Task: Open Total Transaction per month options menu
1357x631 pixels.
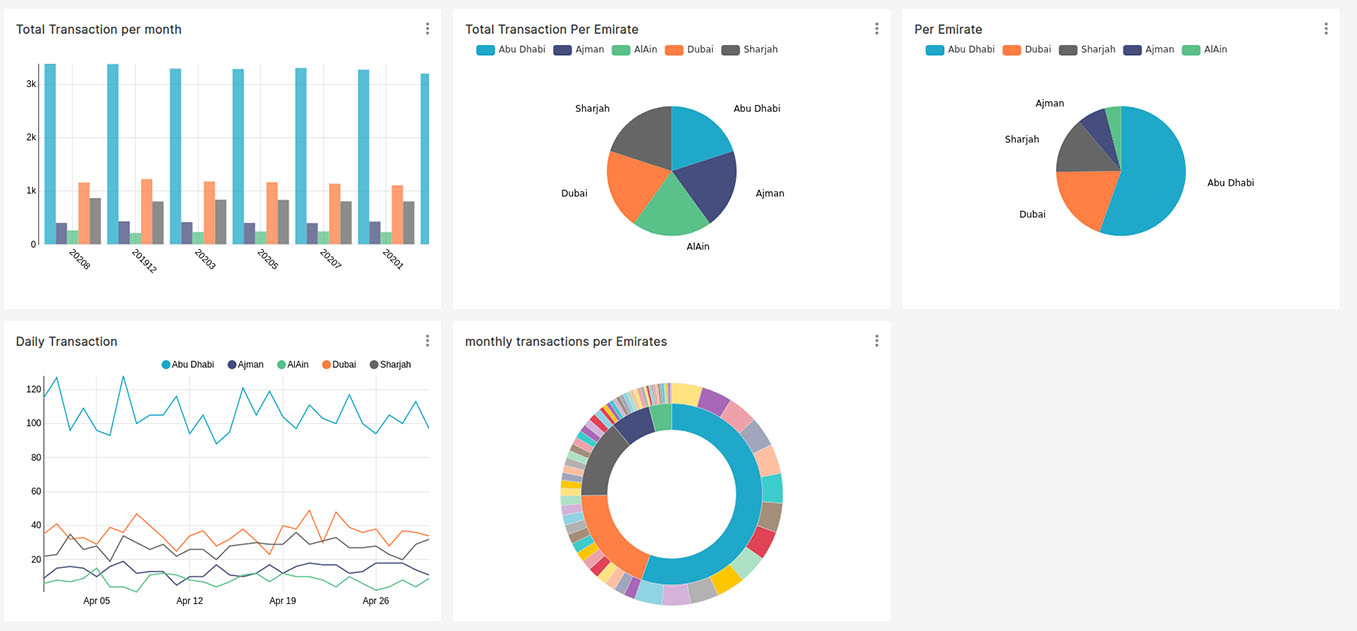Action: [x=427, y=29]
